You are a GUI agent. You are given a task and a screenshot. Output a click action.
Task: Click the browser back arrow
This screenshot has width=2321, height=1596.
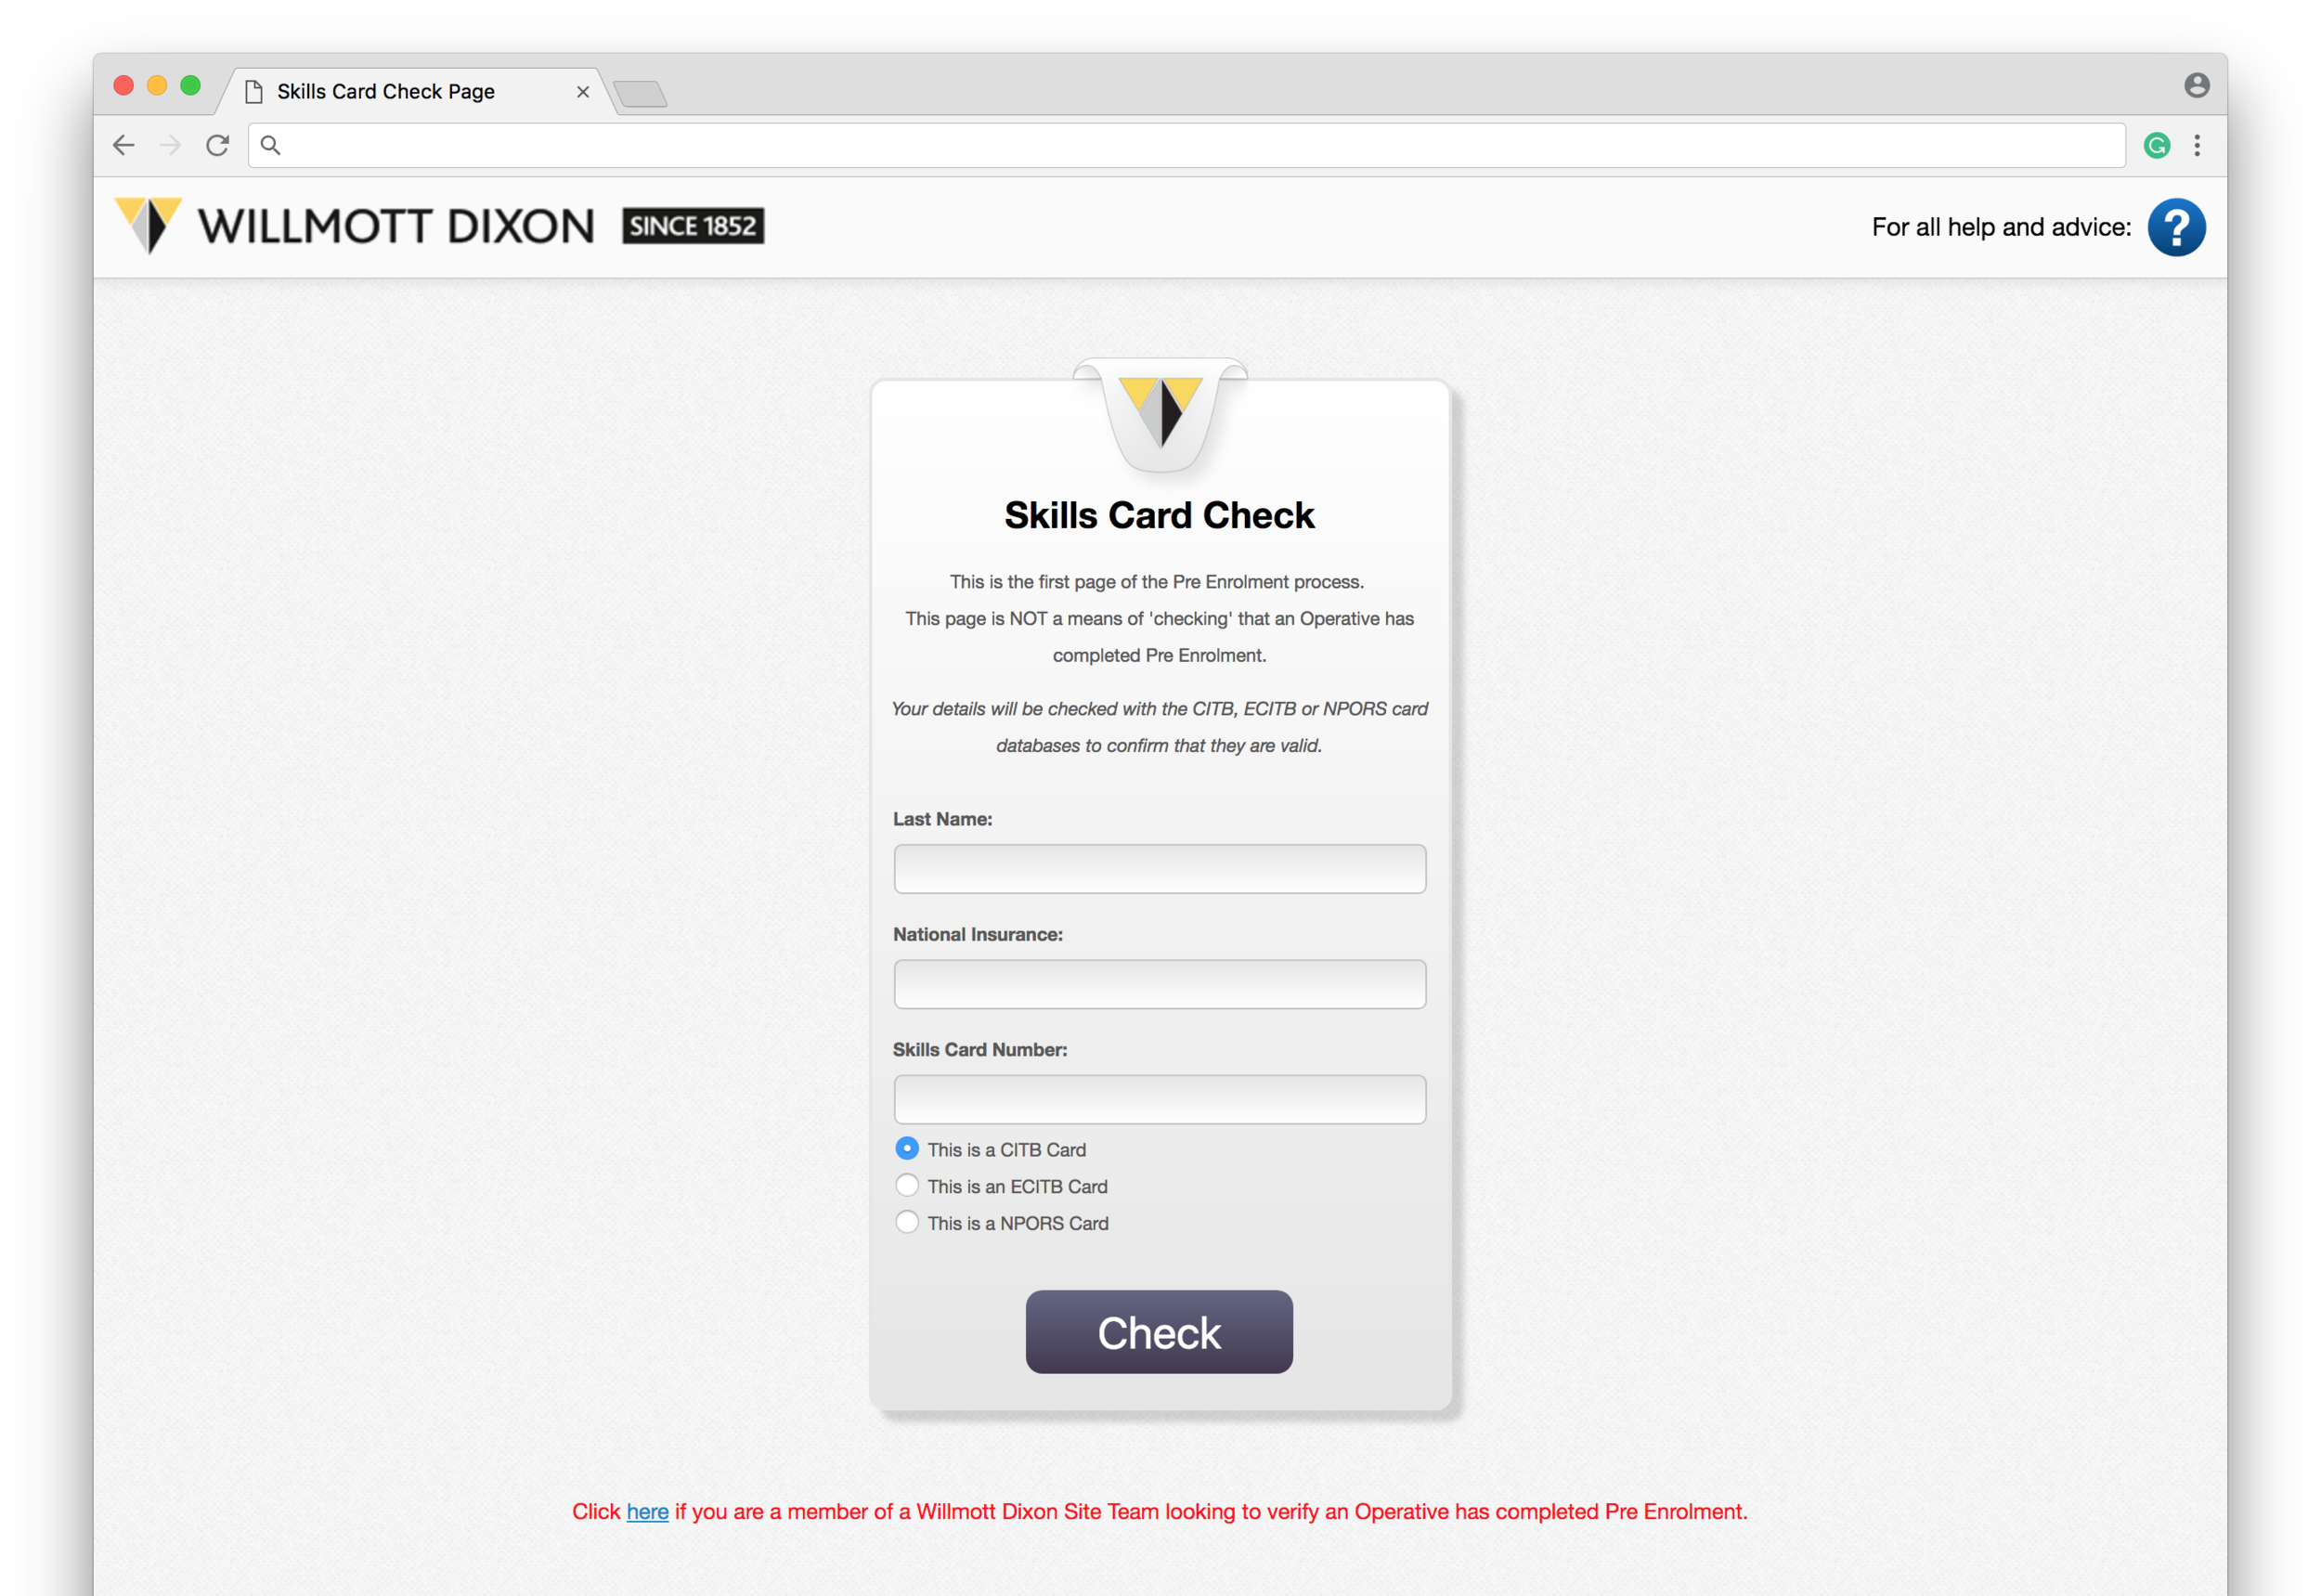(124, 146)
